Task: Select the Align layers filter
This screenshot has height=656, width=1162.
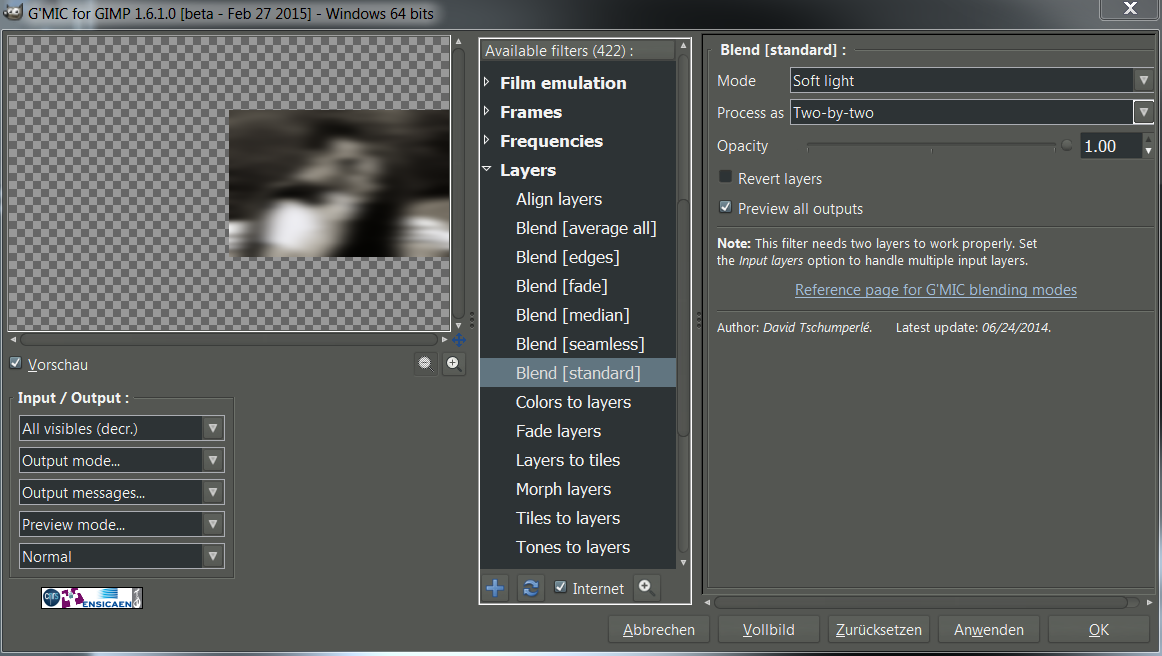Action: (x=559, y=199)
